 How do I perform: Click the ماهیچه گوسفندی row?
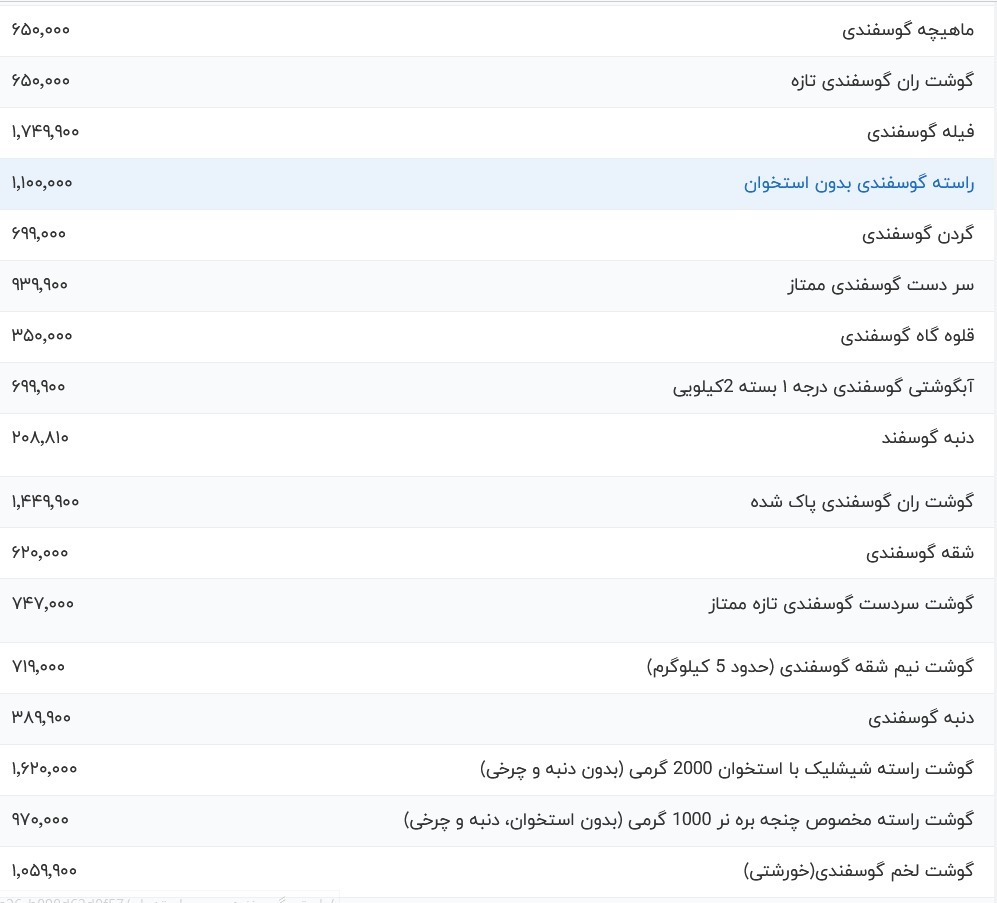click(x=500, y=29)
